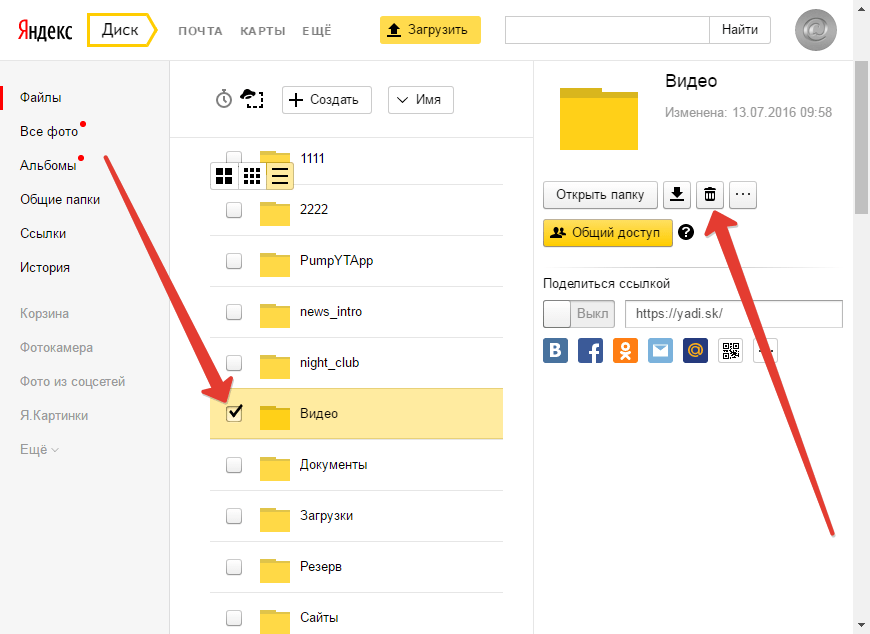Share link via Odnoklassniki icon

coord(625,351)
